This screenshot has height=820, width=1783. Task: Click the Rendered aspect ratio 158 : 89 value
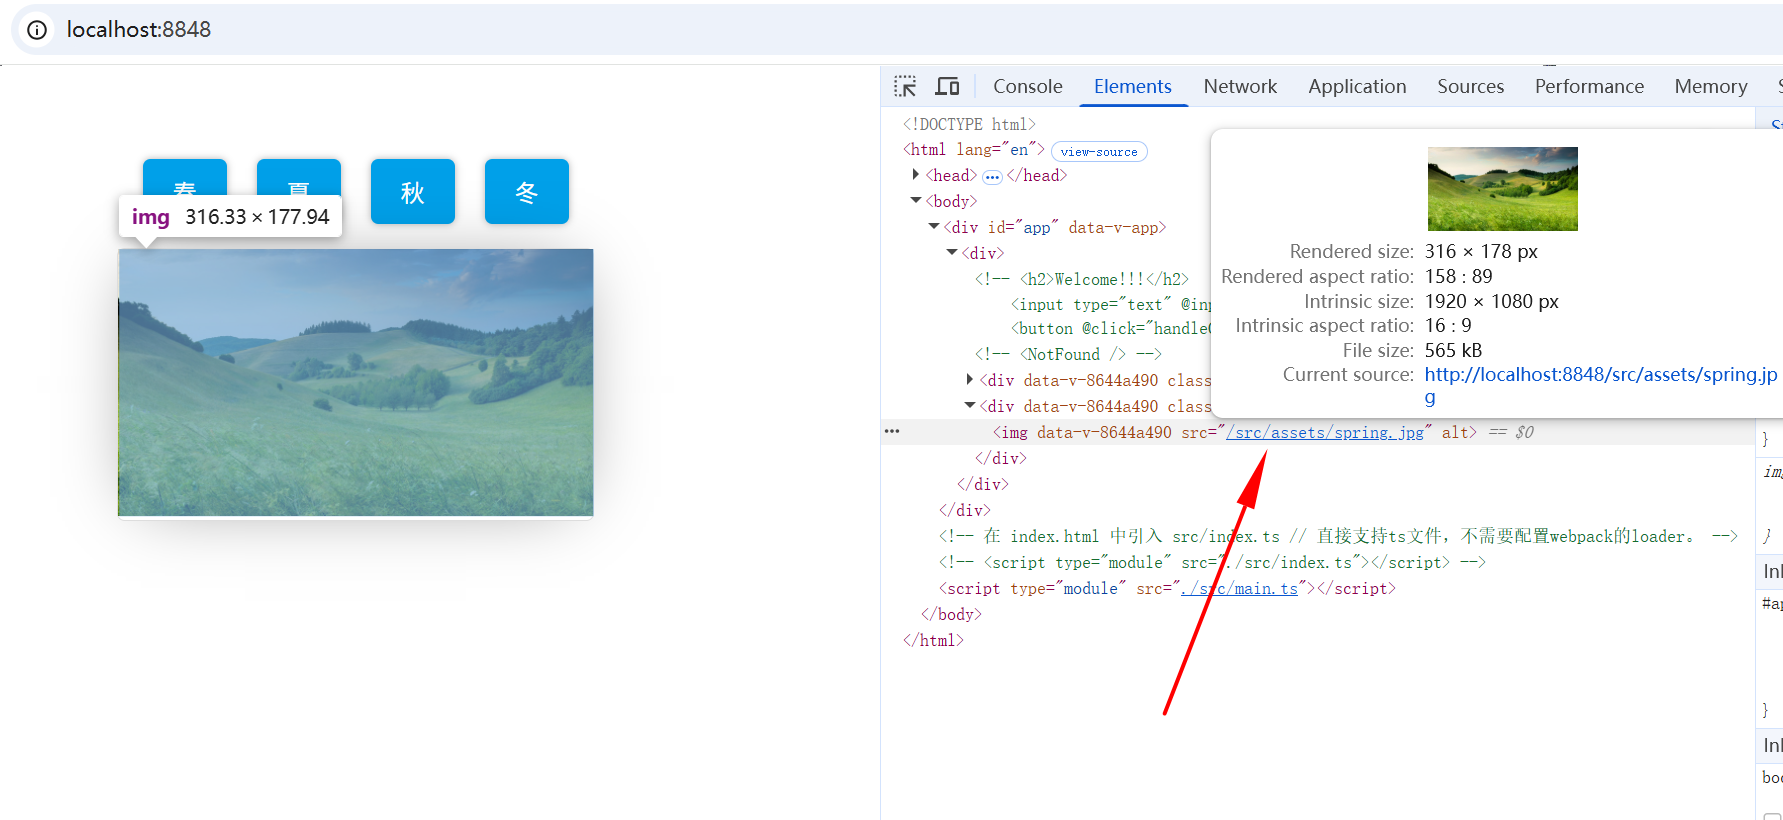tap(1458, 276)
